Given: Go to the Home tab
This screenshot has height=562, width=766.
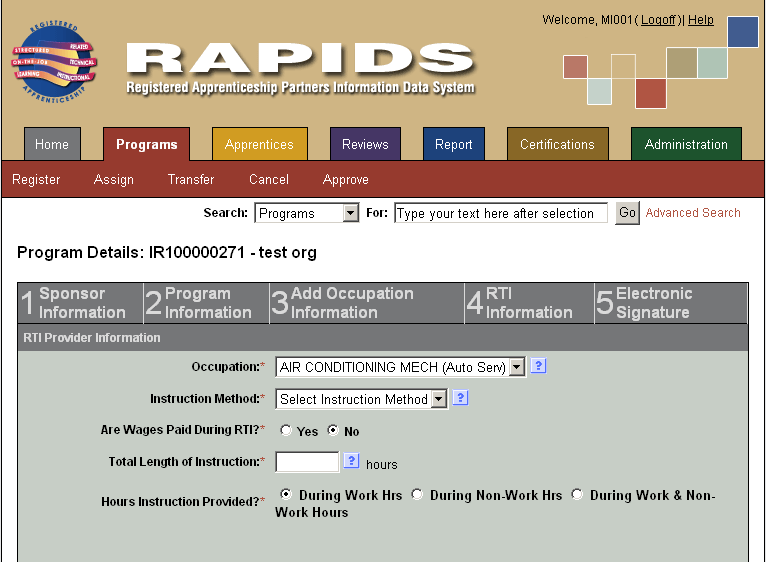Looking at the screenshot, I should click(52, 144).
